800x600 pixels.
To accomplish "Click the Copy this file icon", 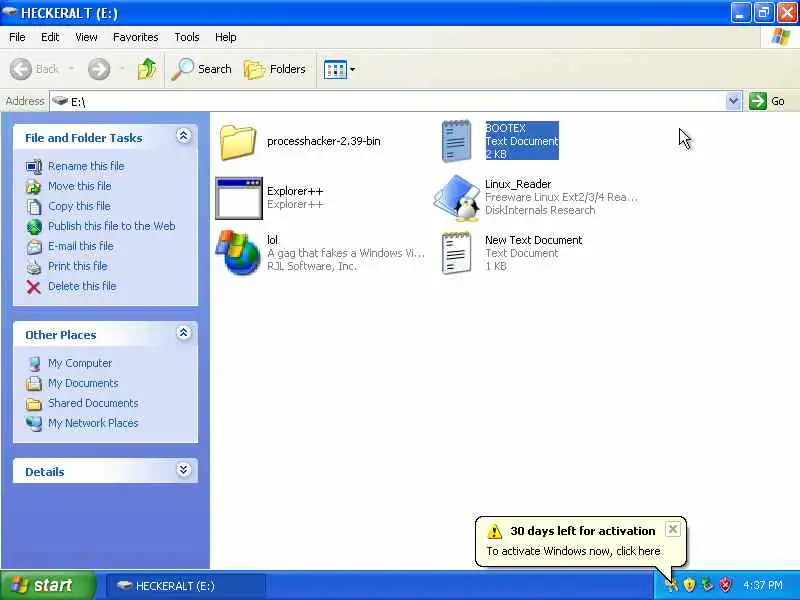I will click(34, 207).
